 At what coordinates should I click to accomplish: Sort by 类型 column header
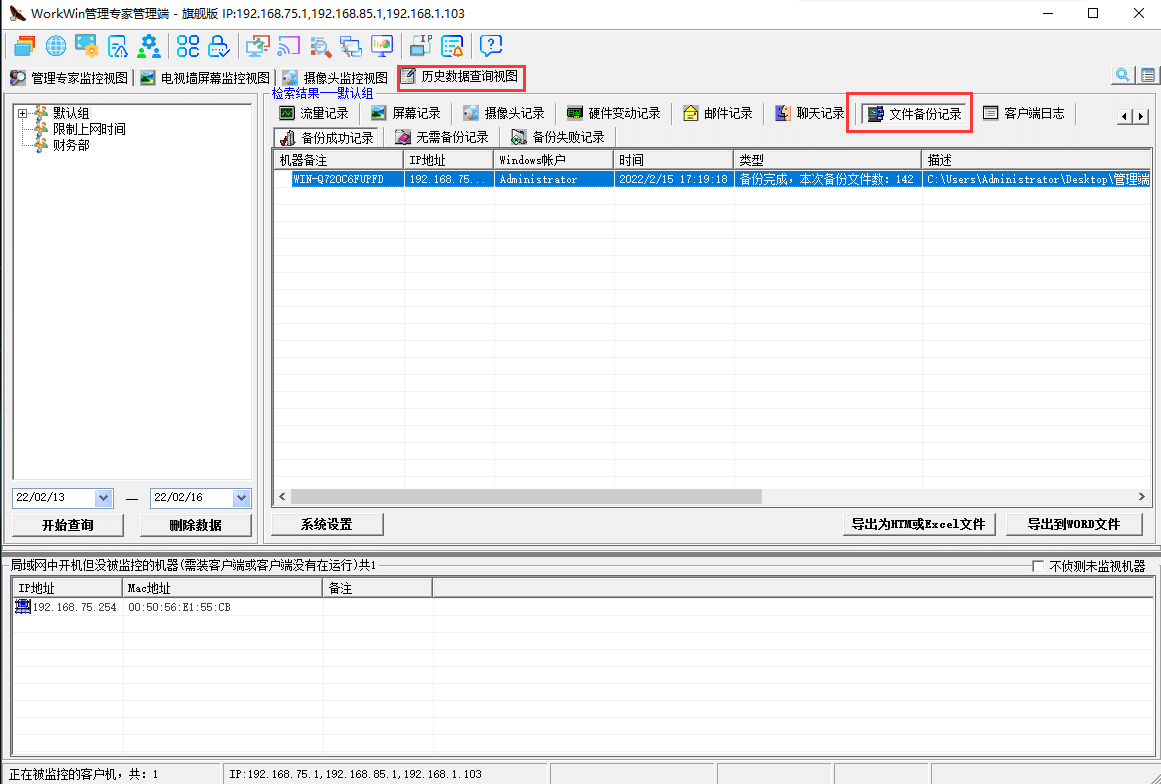click(827, 160)
